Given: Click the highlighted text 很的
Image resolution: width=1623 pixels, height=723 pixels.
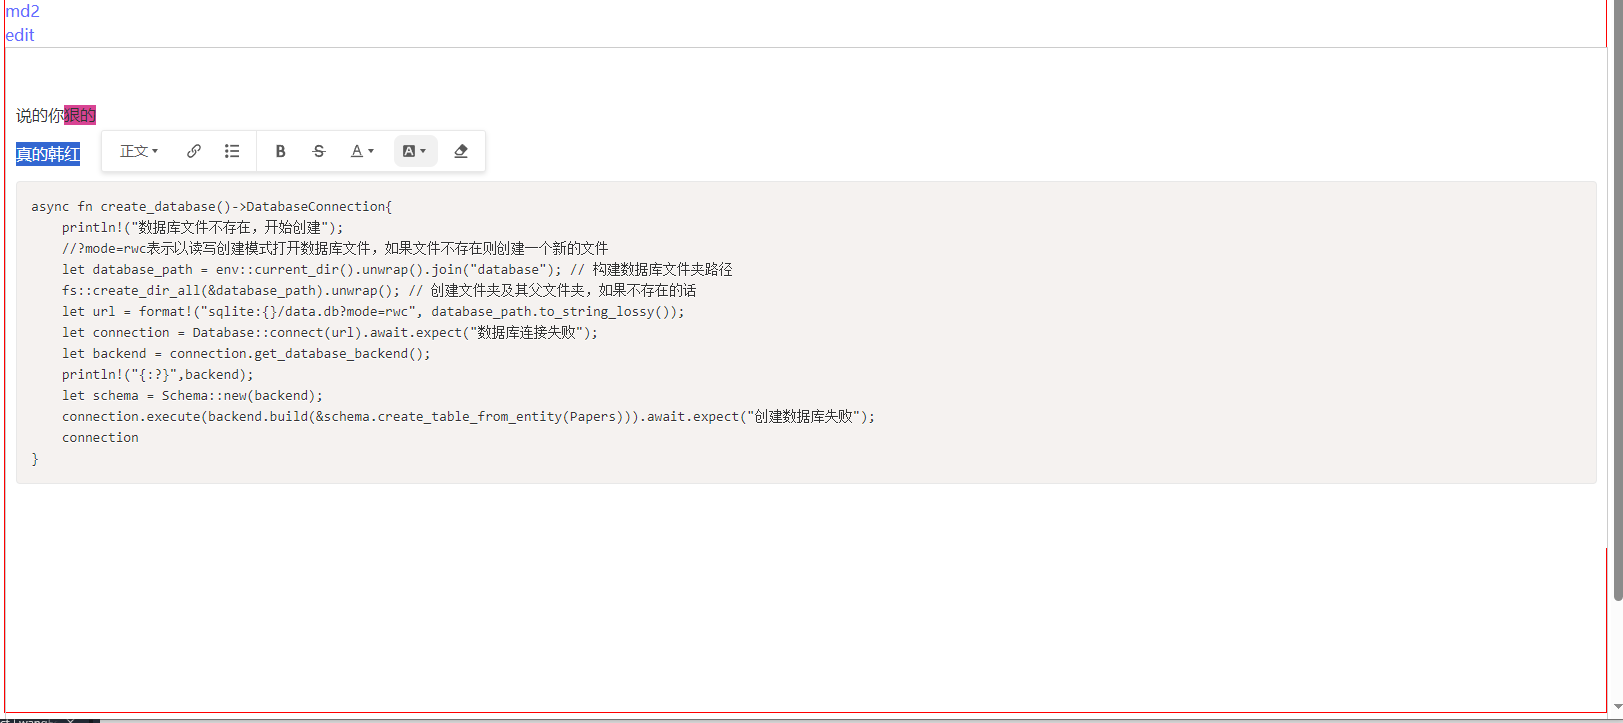Looking at the screenshot, I should tap(80, 115).
